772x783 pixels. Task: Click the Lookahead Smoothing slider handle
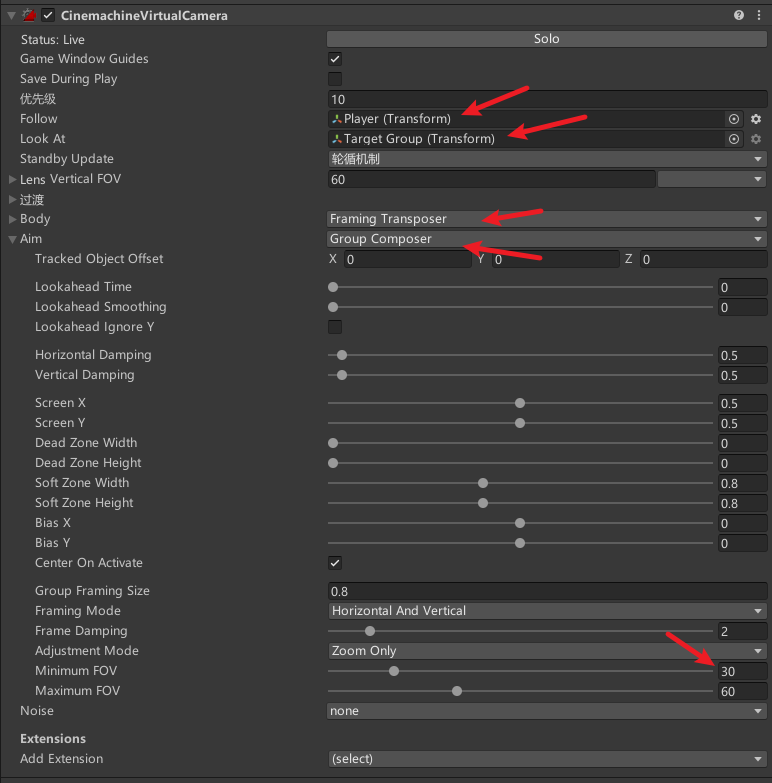click(x=333, y=307)
